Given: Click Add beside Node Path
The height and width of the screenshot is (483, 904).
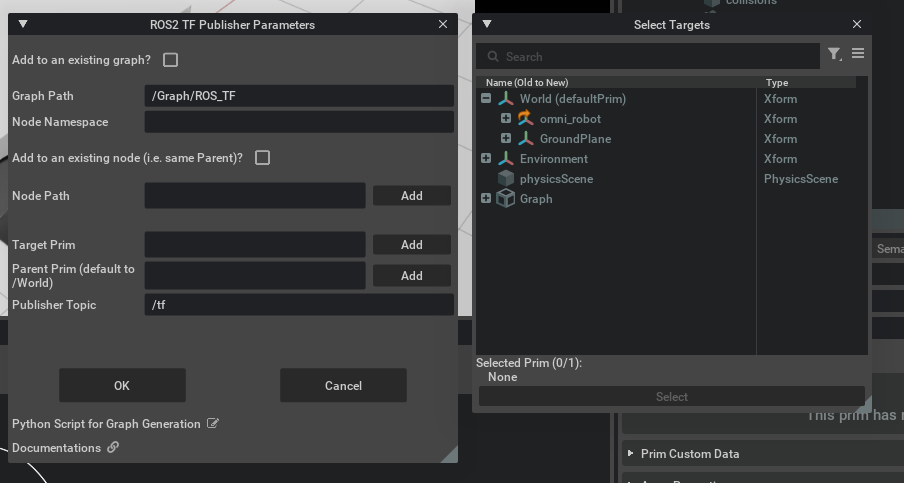Looking at the screenshot, I should (412, 196).
